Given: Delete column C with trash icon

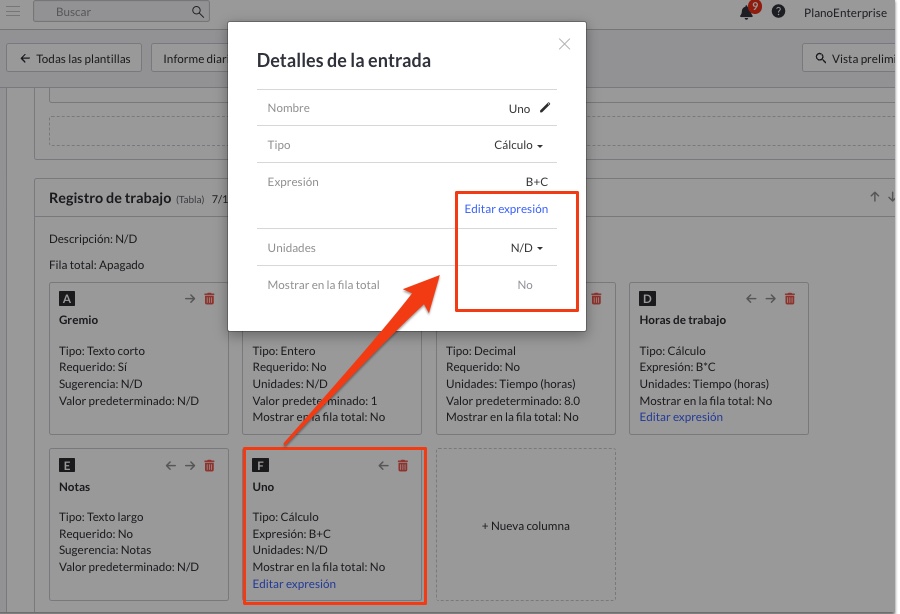Looking at the screenshot, I should click(596, 298).
